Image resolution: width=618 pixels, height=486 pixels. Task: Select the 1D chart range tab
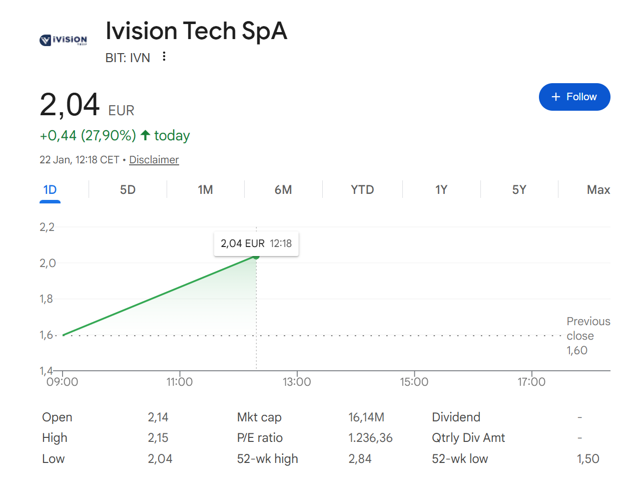[50, 190]
